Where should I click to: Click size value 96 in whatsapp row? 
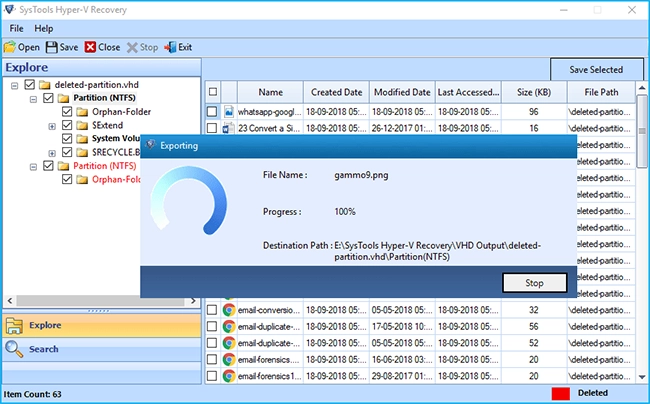click(534, 111)
